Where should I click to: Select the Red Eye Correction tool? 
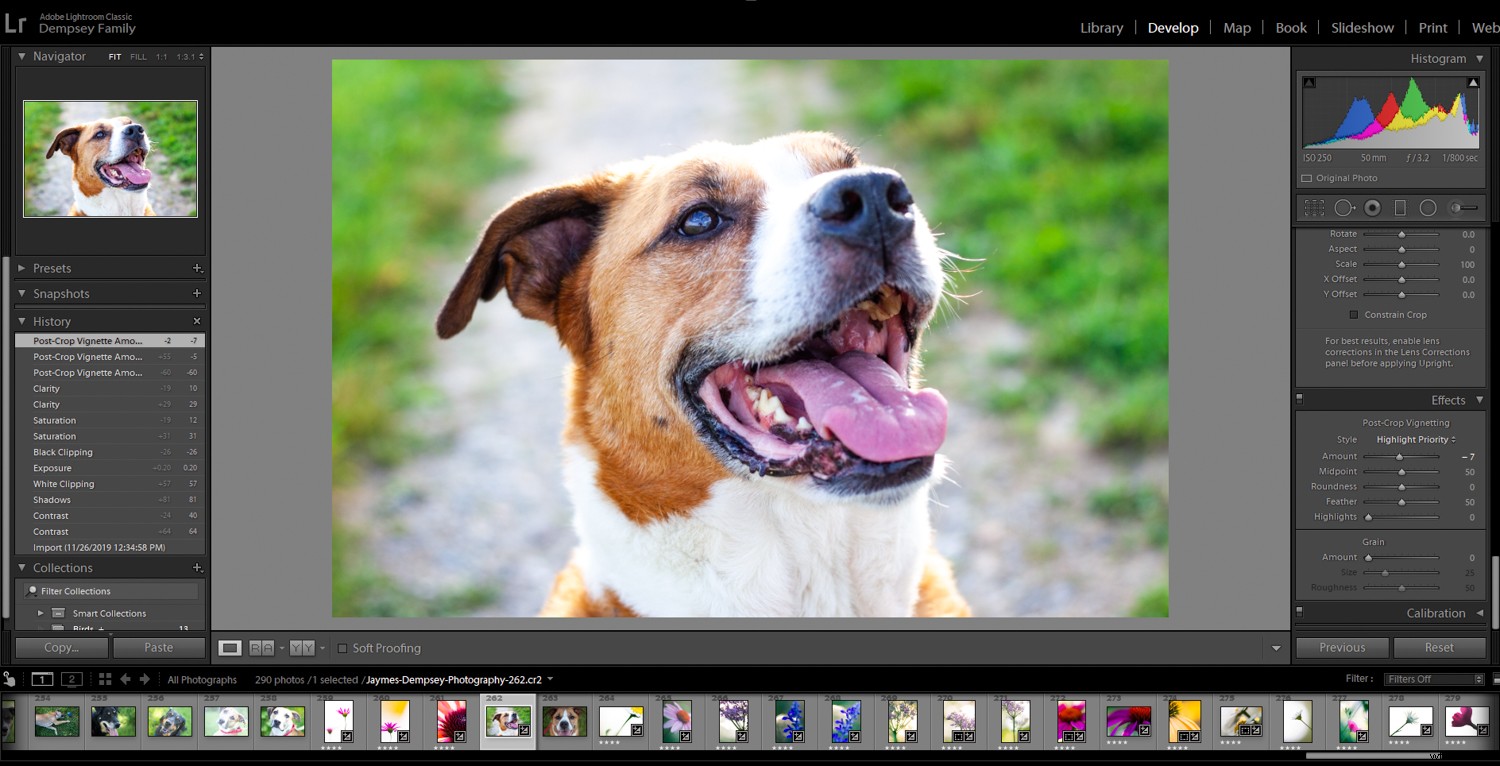[x=1372, y=207]
